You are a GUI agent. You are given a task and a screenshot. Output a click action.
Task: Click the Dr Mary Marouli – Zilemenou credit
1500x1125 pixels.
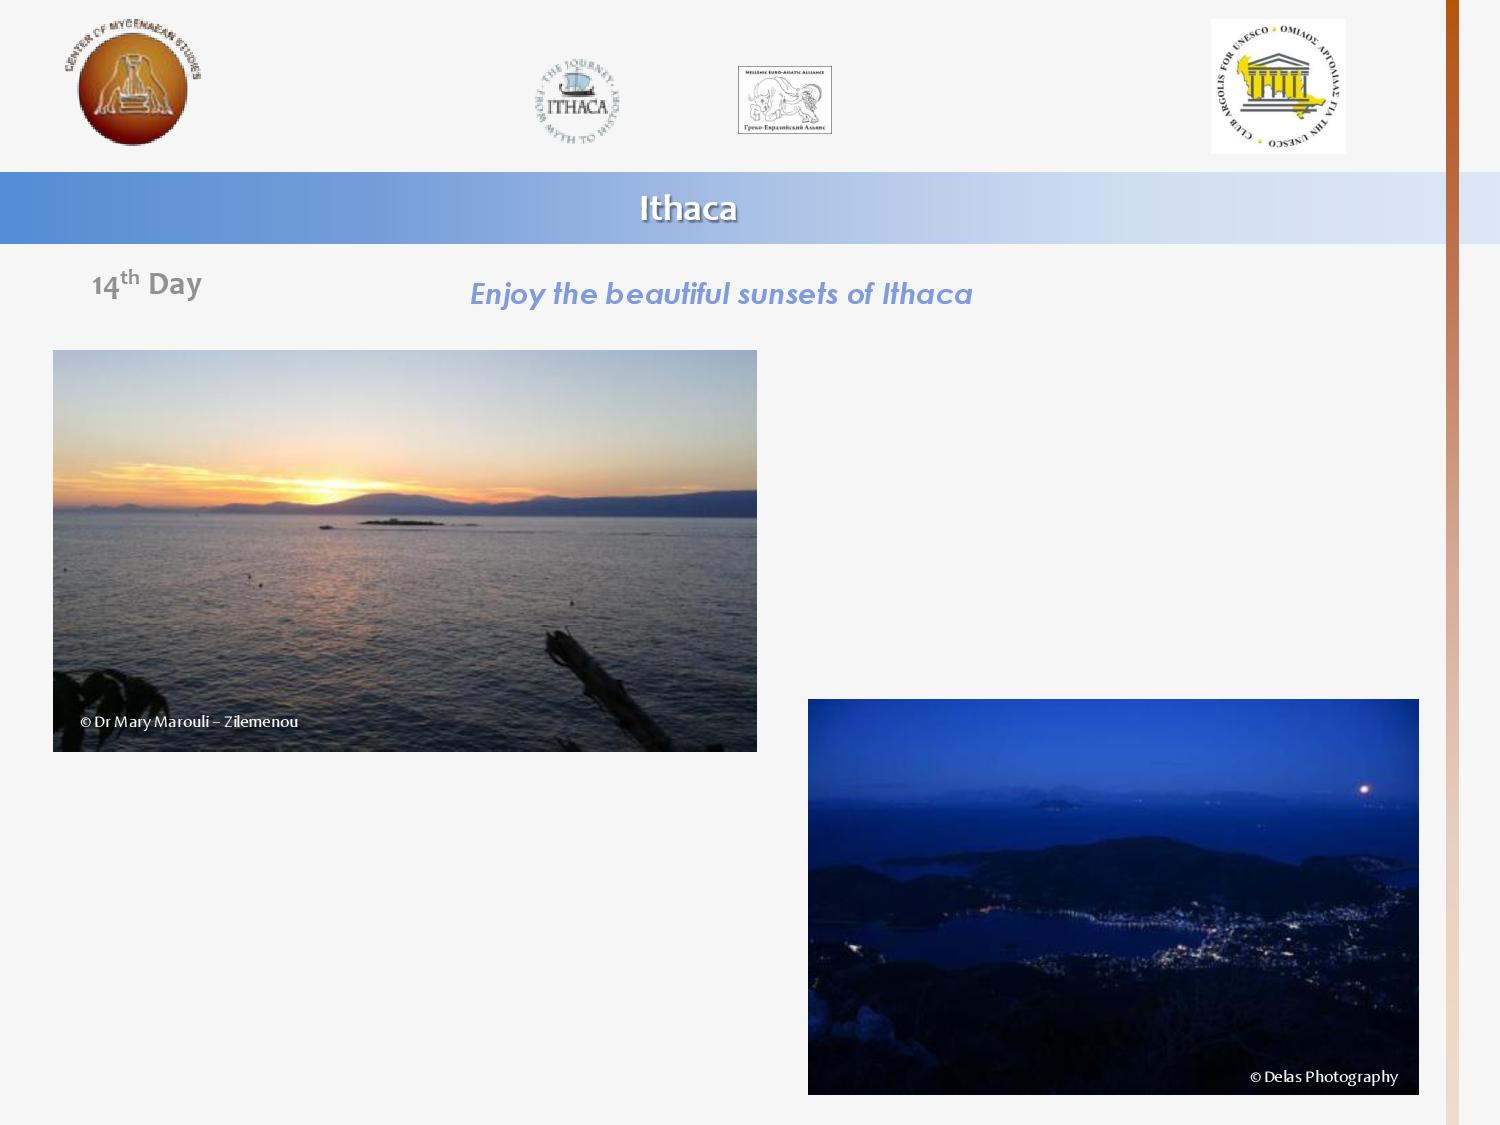tap(189, 722)
